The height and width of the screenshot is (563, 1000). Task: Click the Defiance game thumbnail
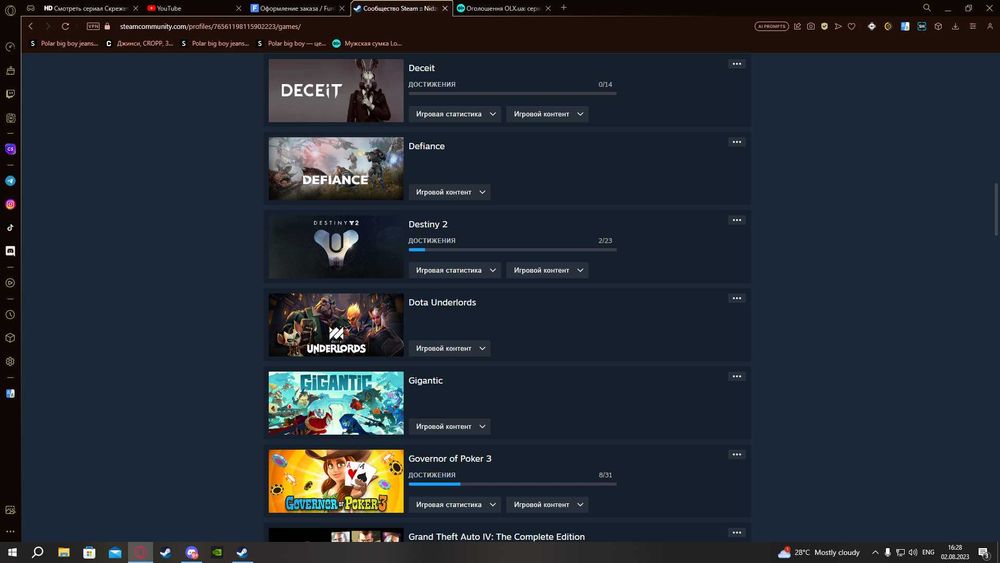pos(336,168)
